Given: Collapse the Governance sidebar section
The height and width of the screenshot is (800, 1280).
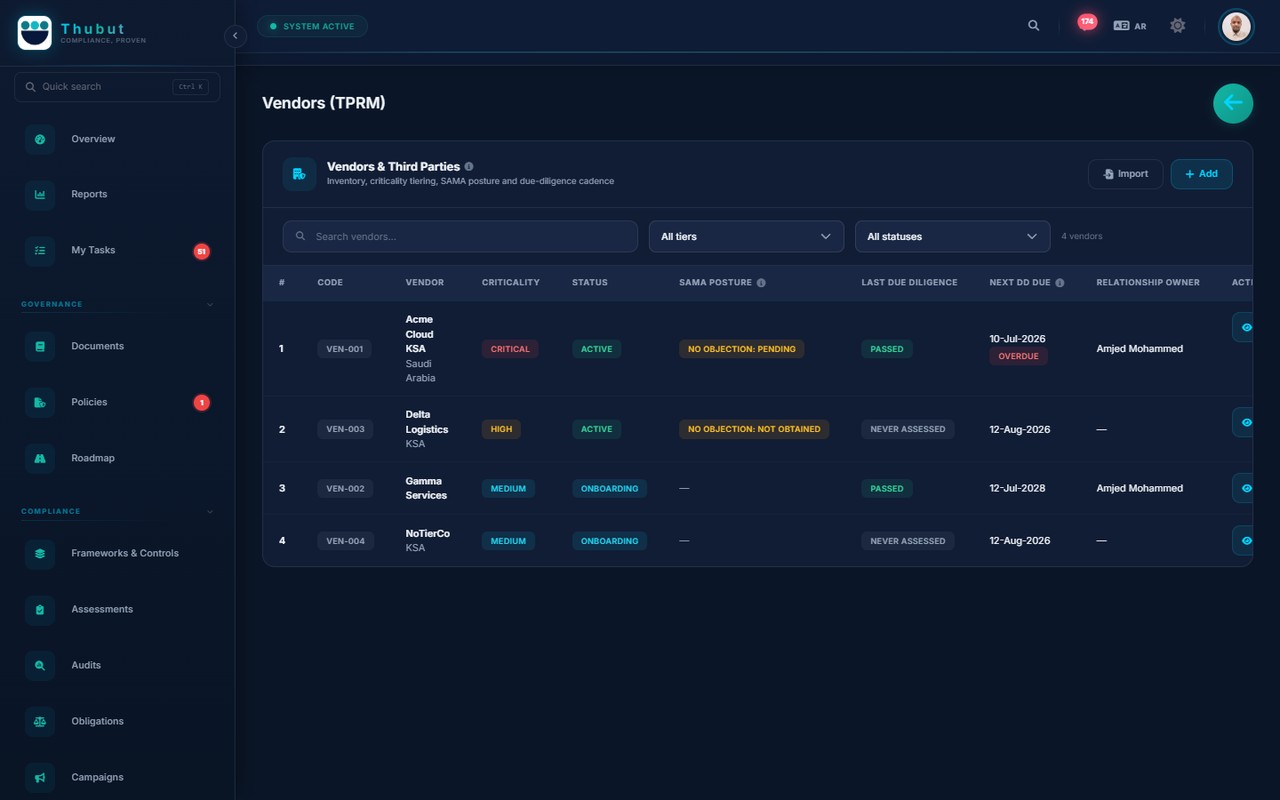Looking at the screenshot, I should tap(210, 304).
